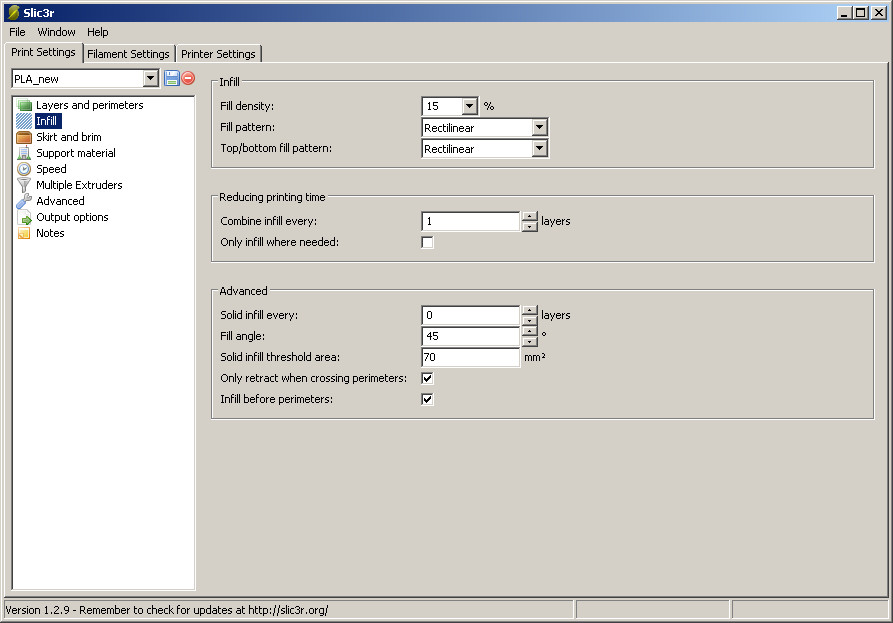Select Output options in the sidebar

pyautogui.click(x=72, y=217)
